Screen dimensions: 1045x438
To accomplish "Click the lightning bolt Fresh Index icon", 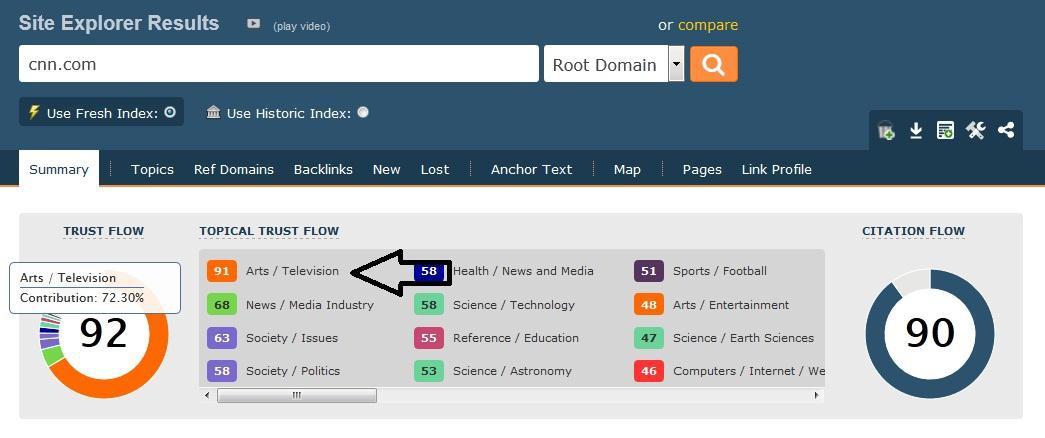I will (x=34, y=112).
